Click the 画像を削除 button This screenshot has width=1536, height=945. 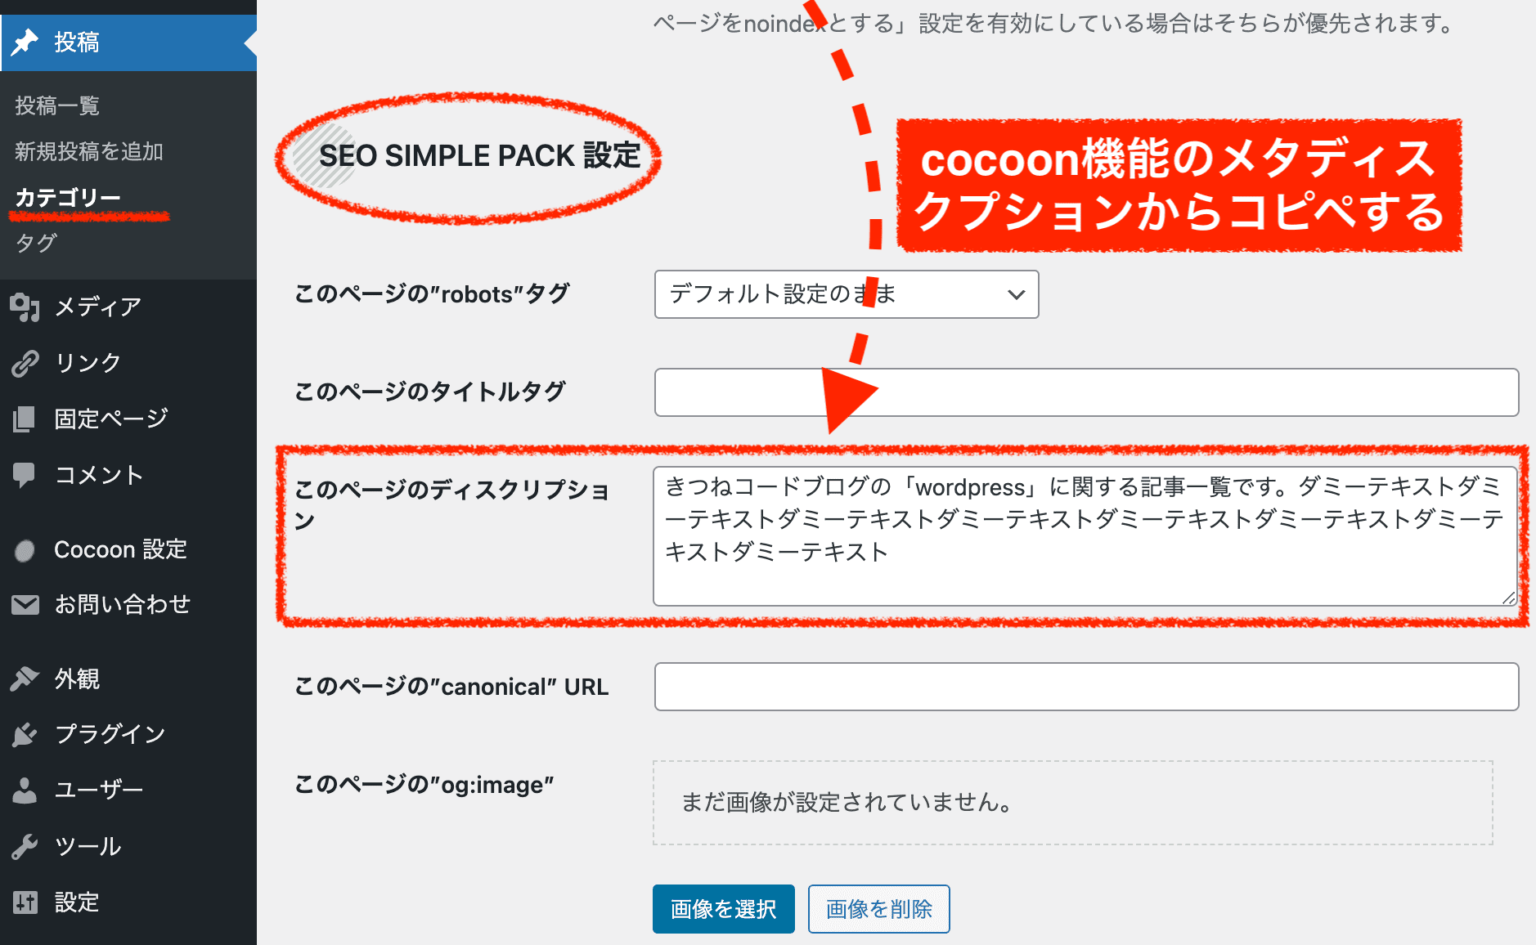point(878,908)
